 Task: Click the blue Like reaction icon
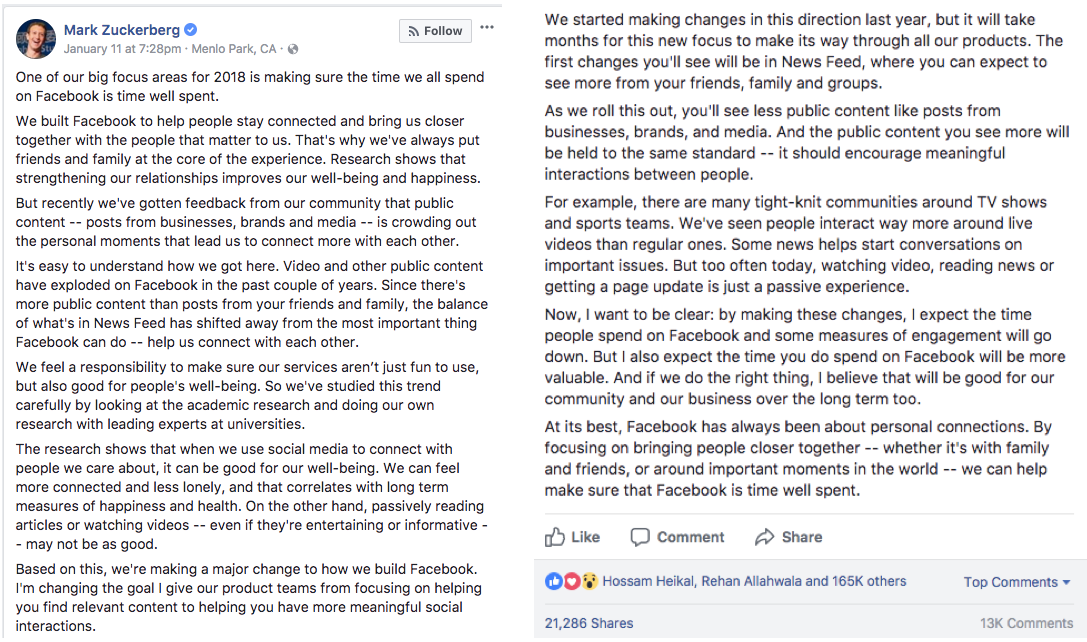(554, 581)
